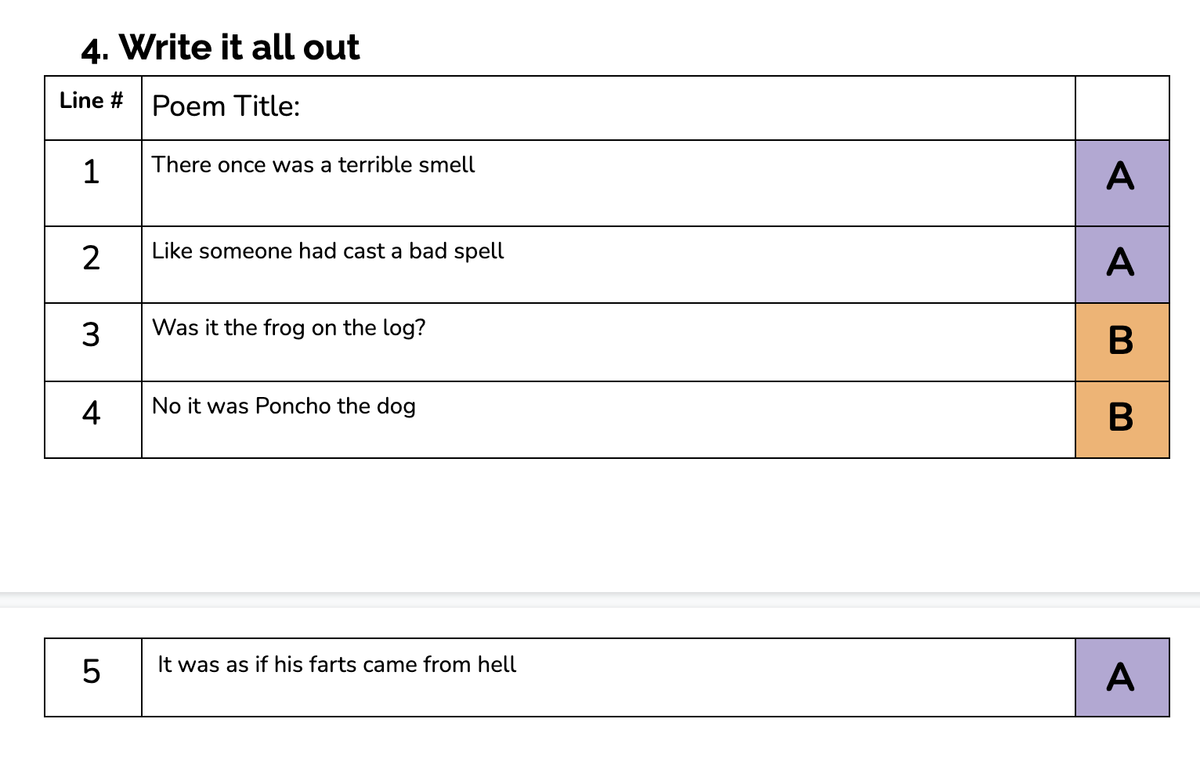This screenshot has height=769, width=1200.
Task: Click the empty rhyme header cell beside Poem Title
Action: pos(1122,107)
